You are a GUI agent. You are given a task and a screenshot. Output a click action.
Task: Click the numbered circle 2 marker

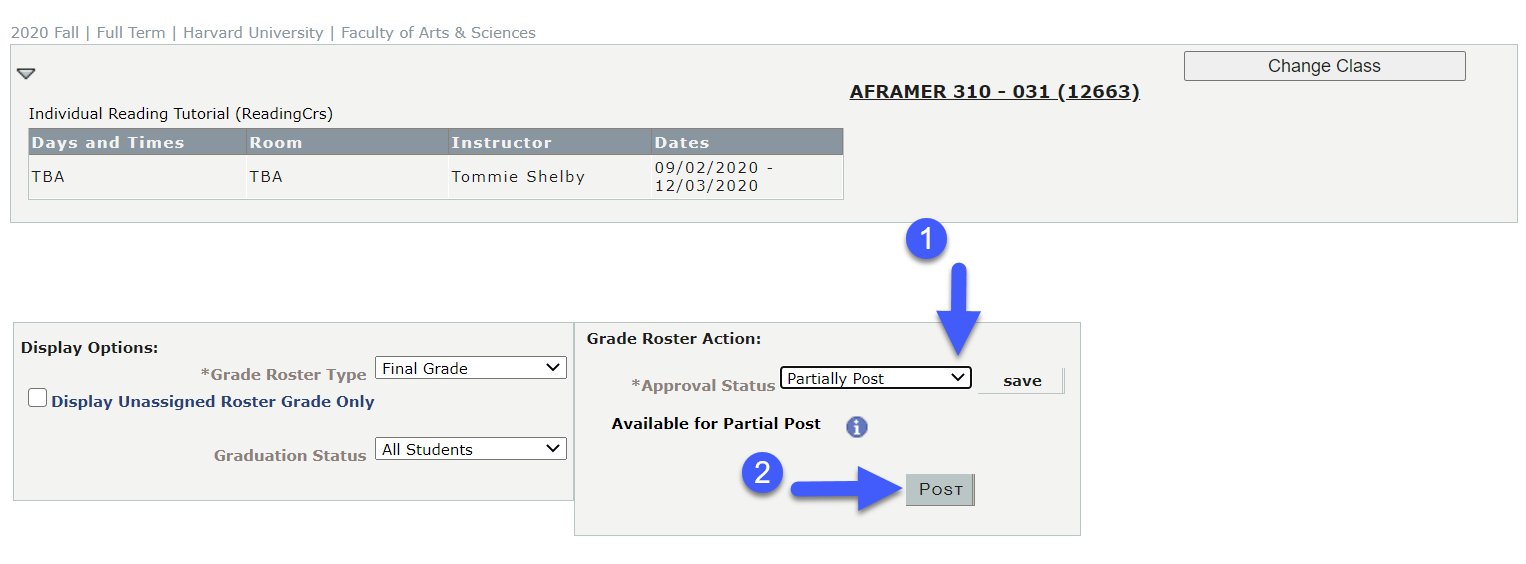tap(762, 473)
